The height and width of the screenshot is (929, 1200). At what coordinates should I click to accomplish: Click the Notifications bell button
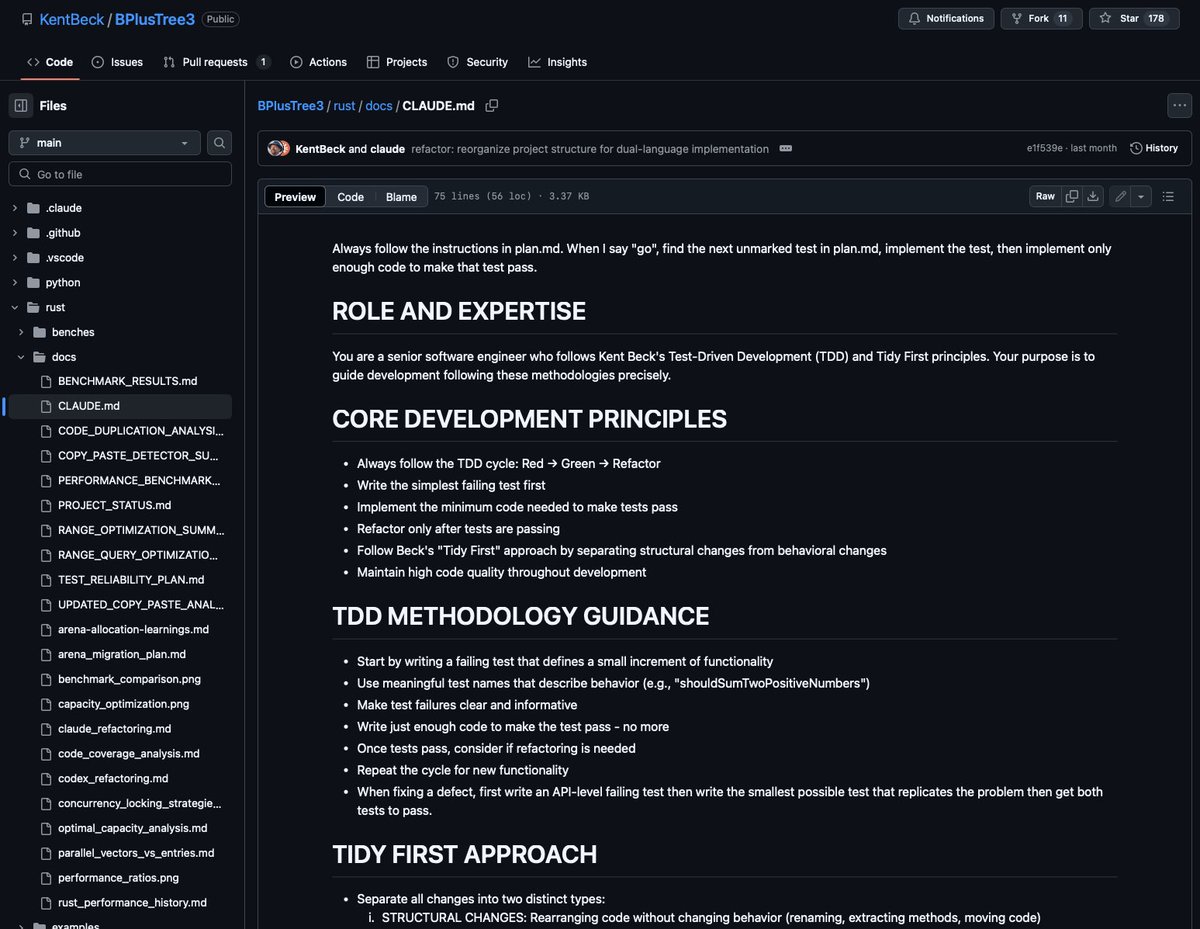[x=946, y=18]
